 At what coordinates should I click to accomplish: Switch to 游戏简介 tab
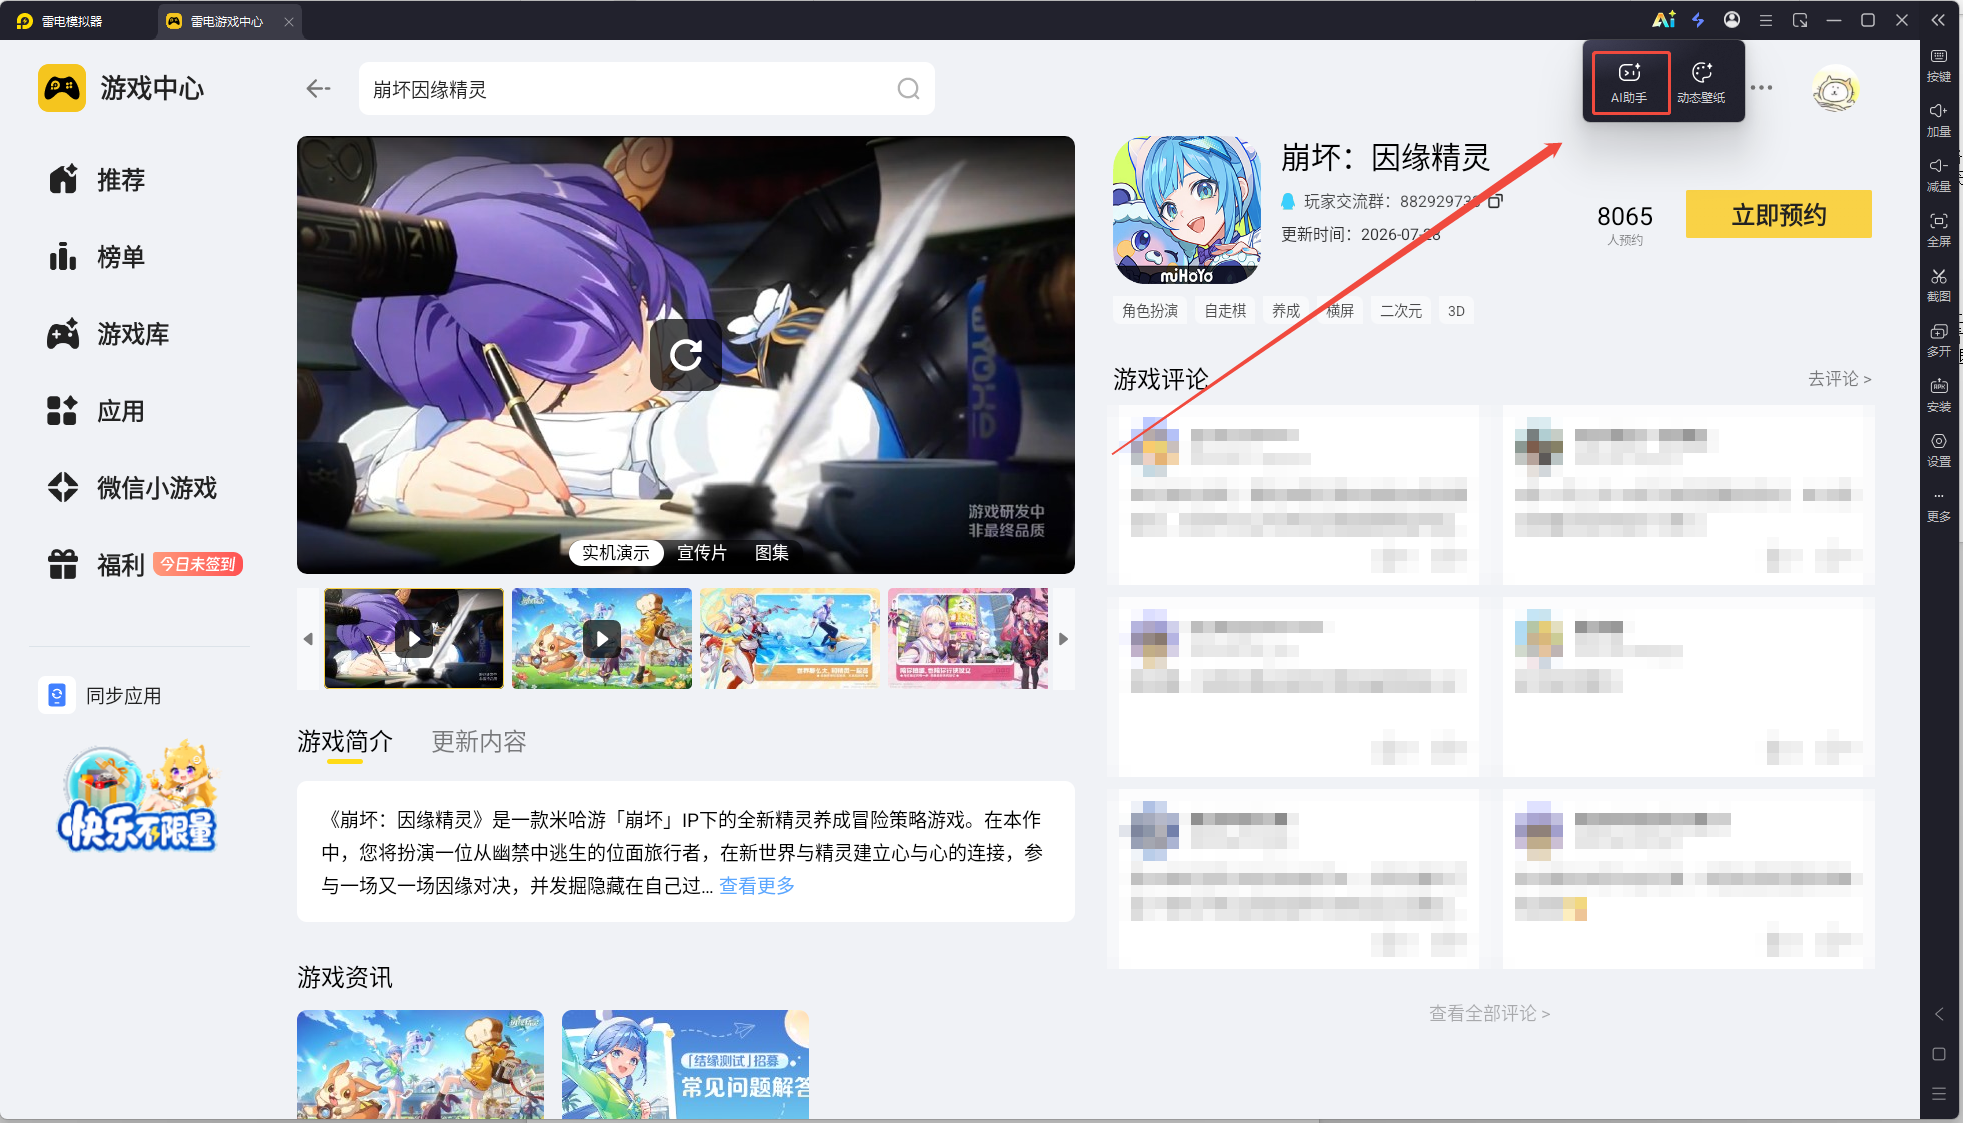[345, 742]
